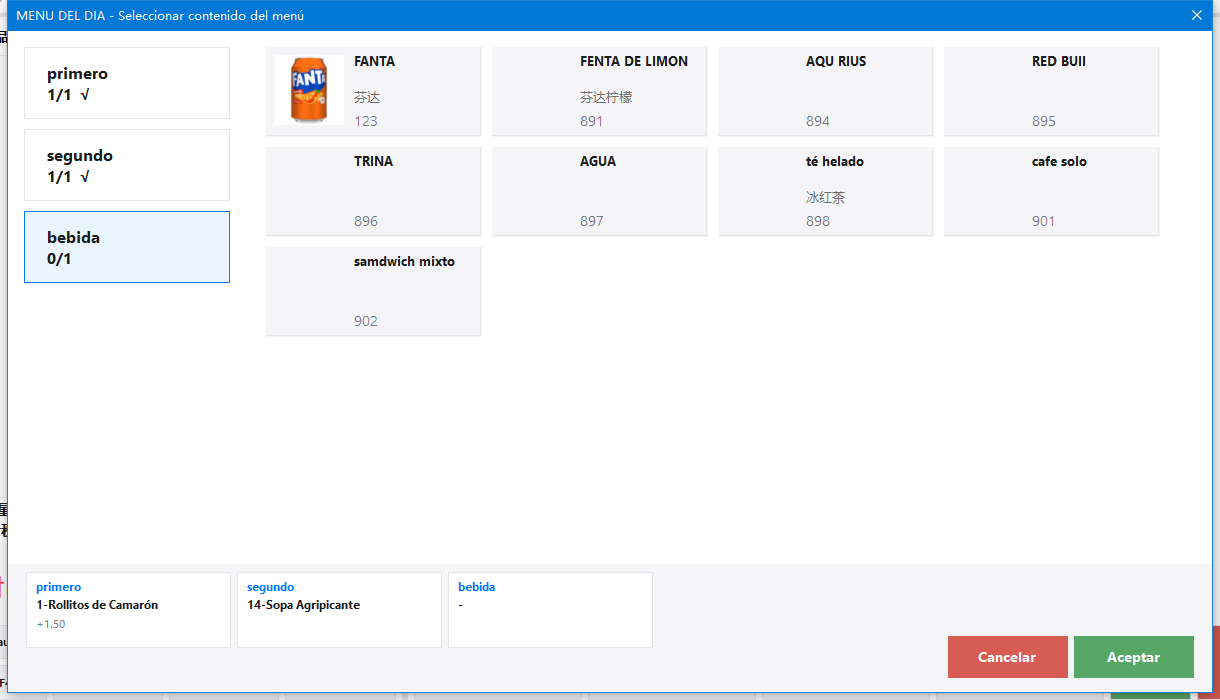Select the empty bebida summary box
This screenshot has width=1220, height=700.
(550, 610)
